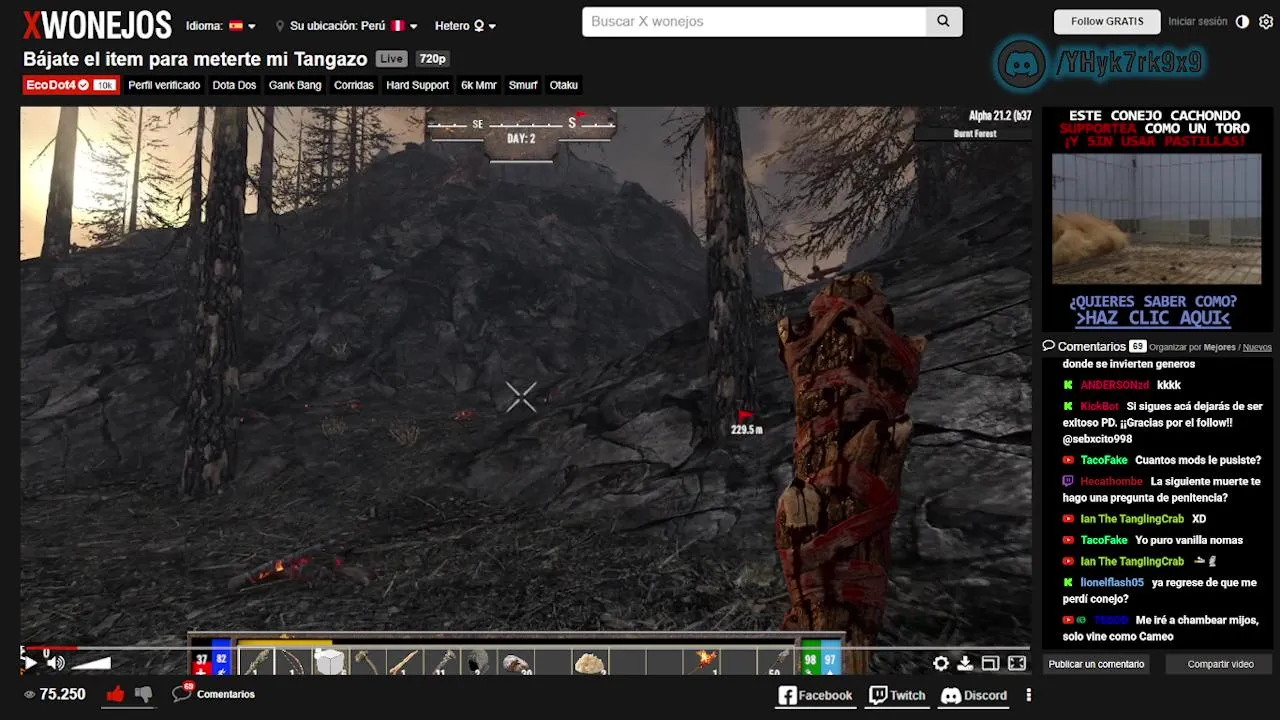Mute the video with the speaker icon
The image size is (1280, 720).
click(56, 662)
